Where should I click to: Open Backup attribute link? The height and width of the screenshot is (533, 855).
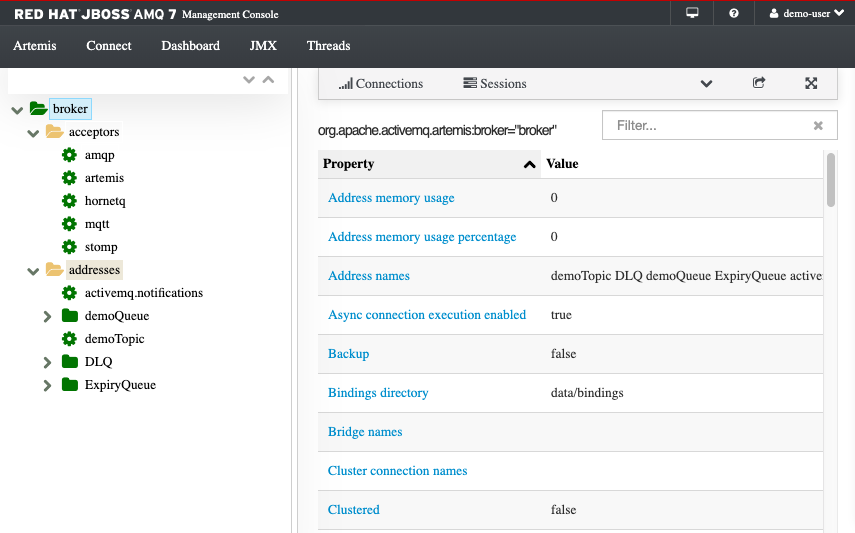348,354
